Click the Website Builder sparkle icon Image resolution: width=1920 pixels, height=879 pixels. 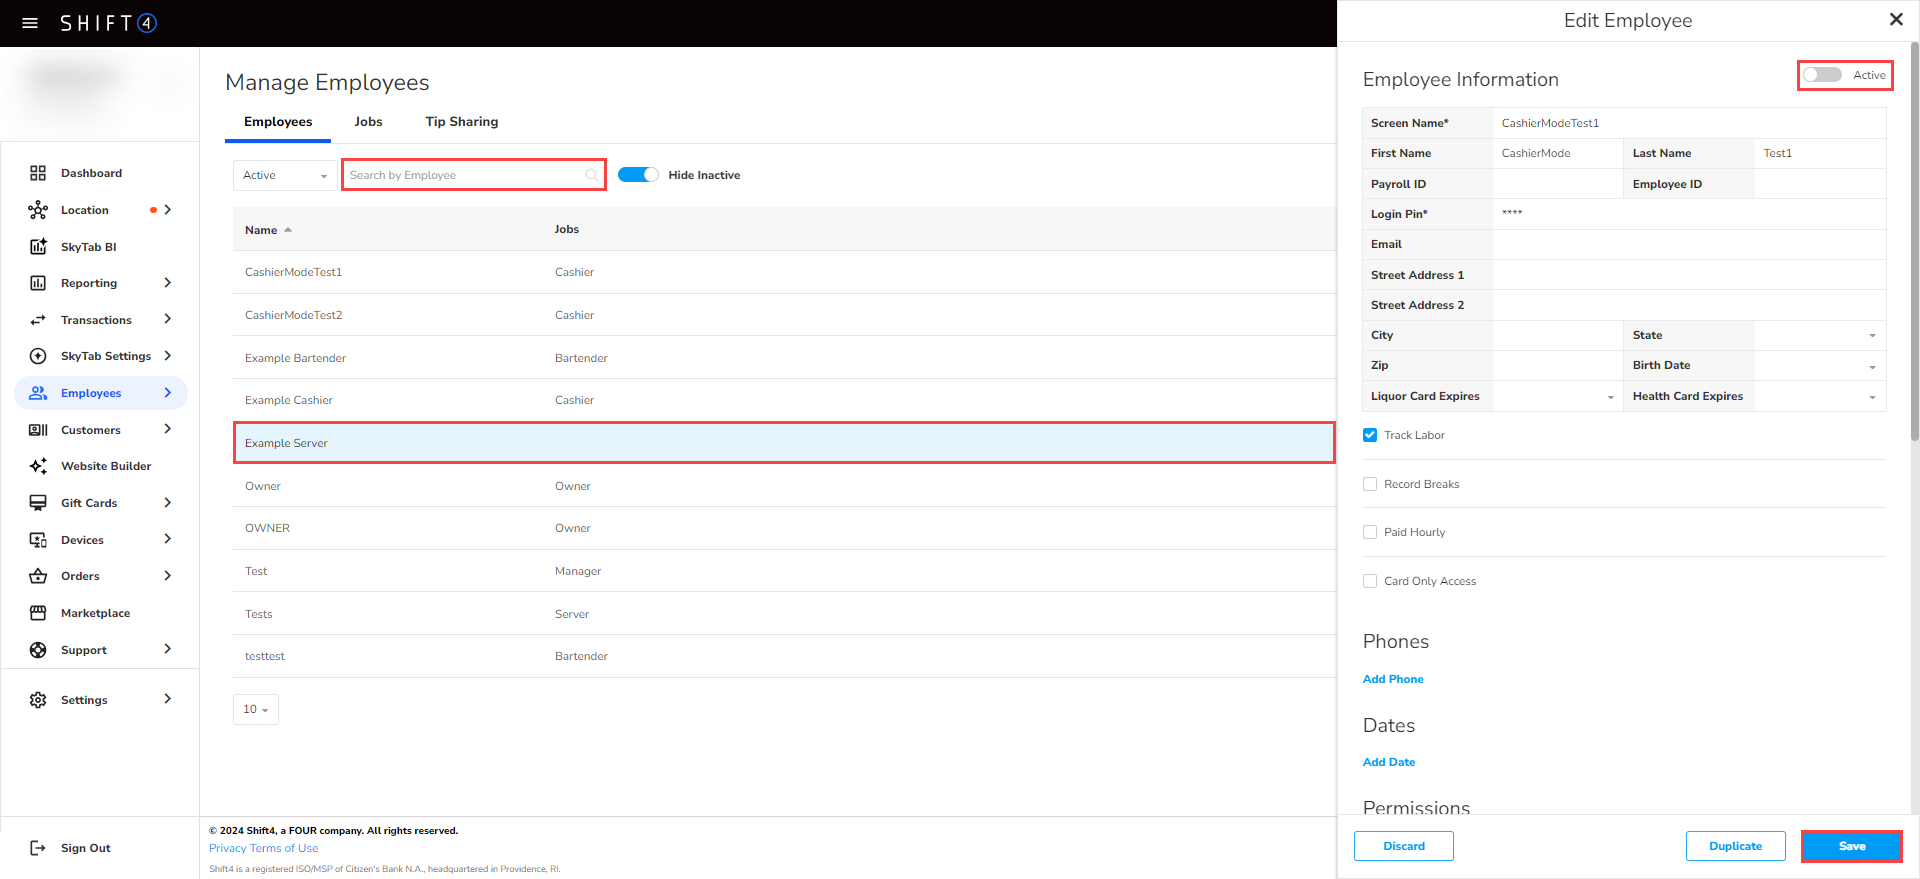[x=38, y=466]
